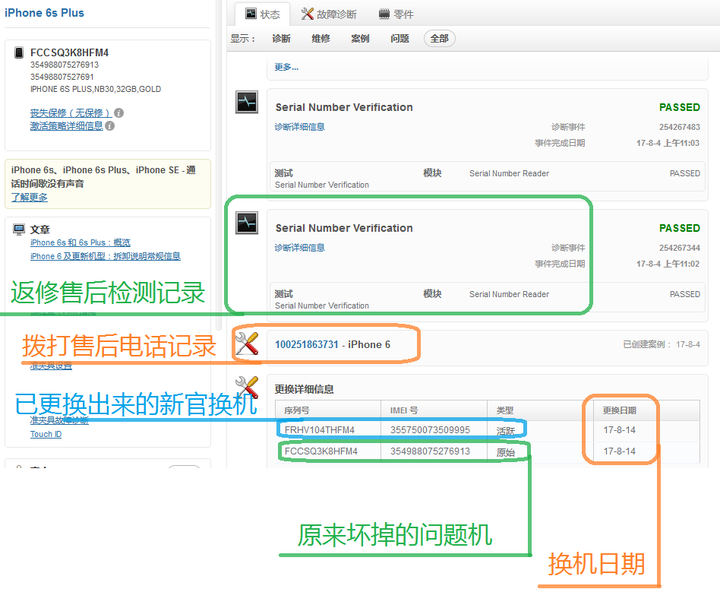The width and height of the screenshot is (720, 608).
Task: Select the 全部 filter pill
Action: click(x=439, y=39)
